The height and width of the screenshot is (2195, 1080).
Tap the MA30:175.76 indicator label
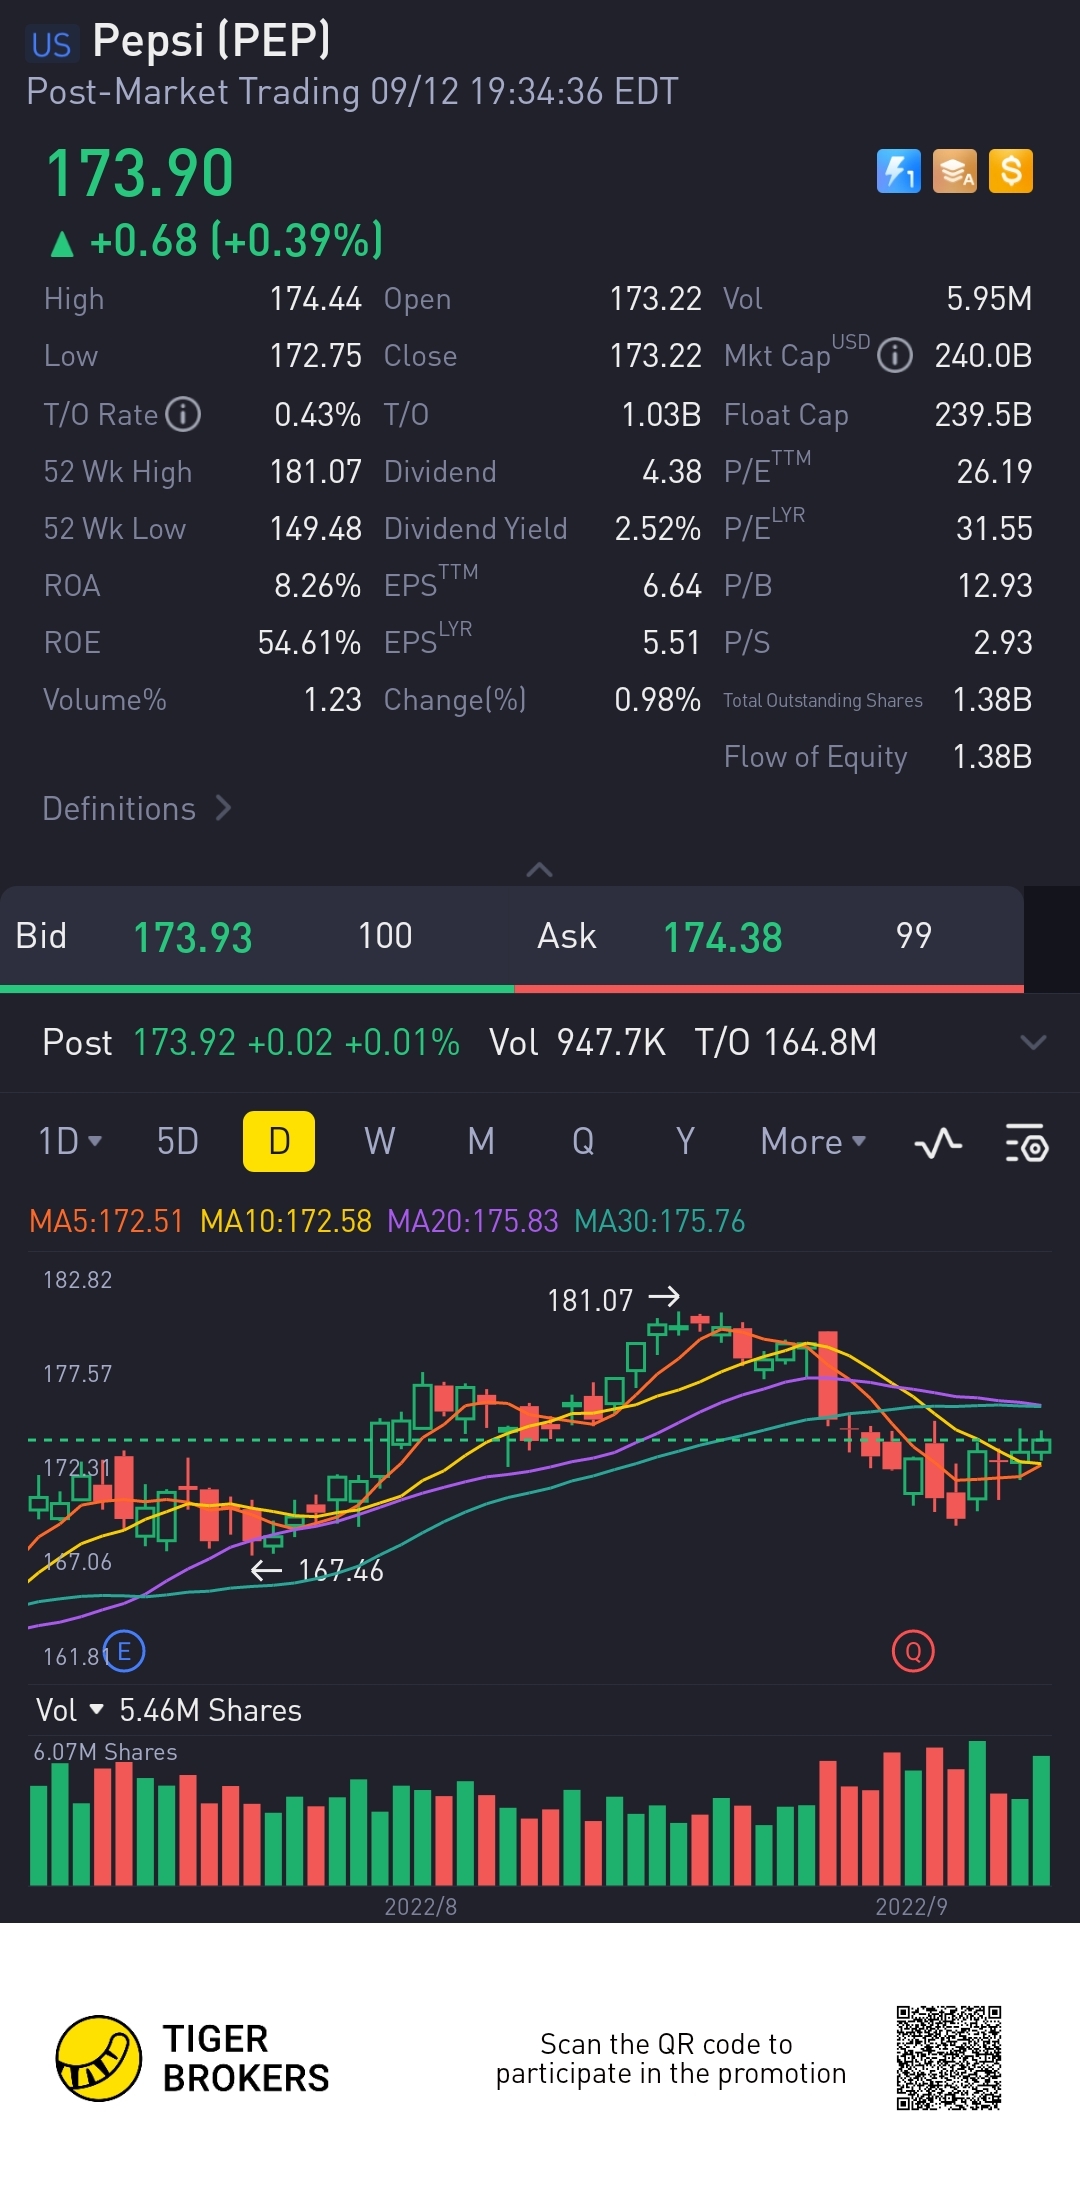point(660,1221)
